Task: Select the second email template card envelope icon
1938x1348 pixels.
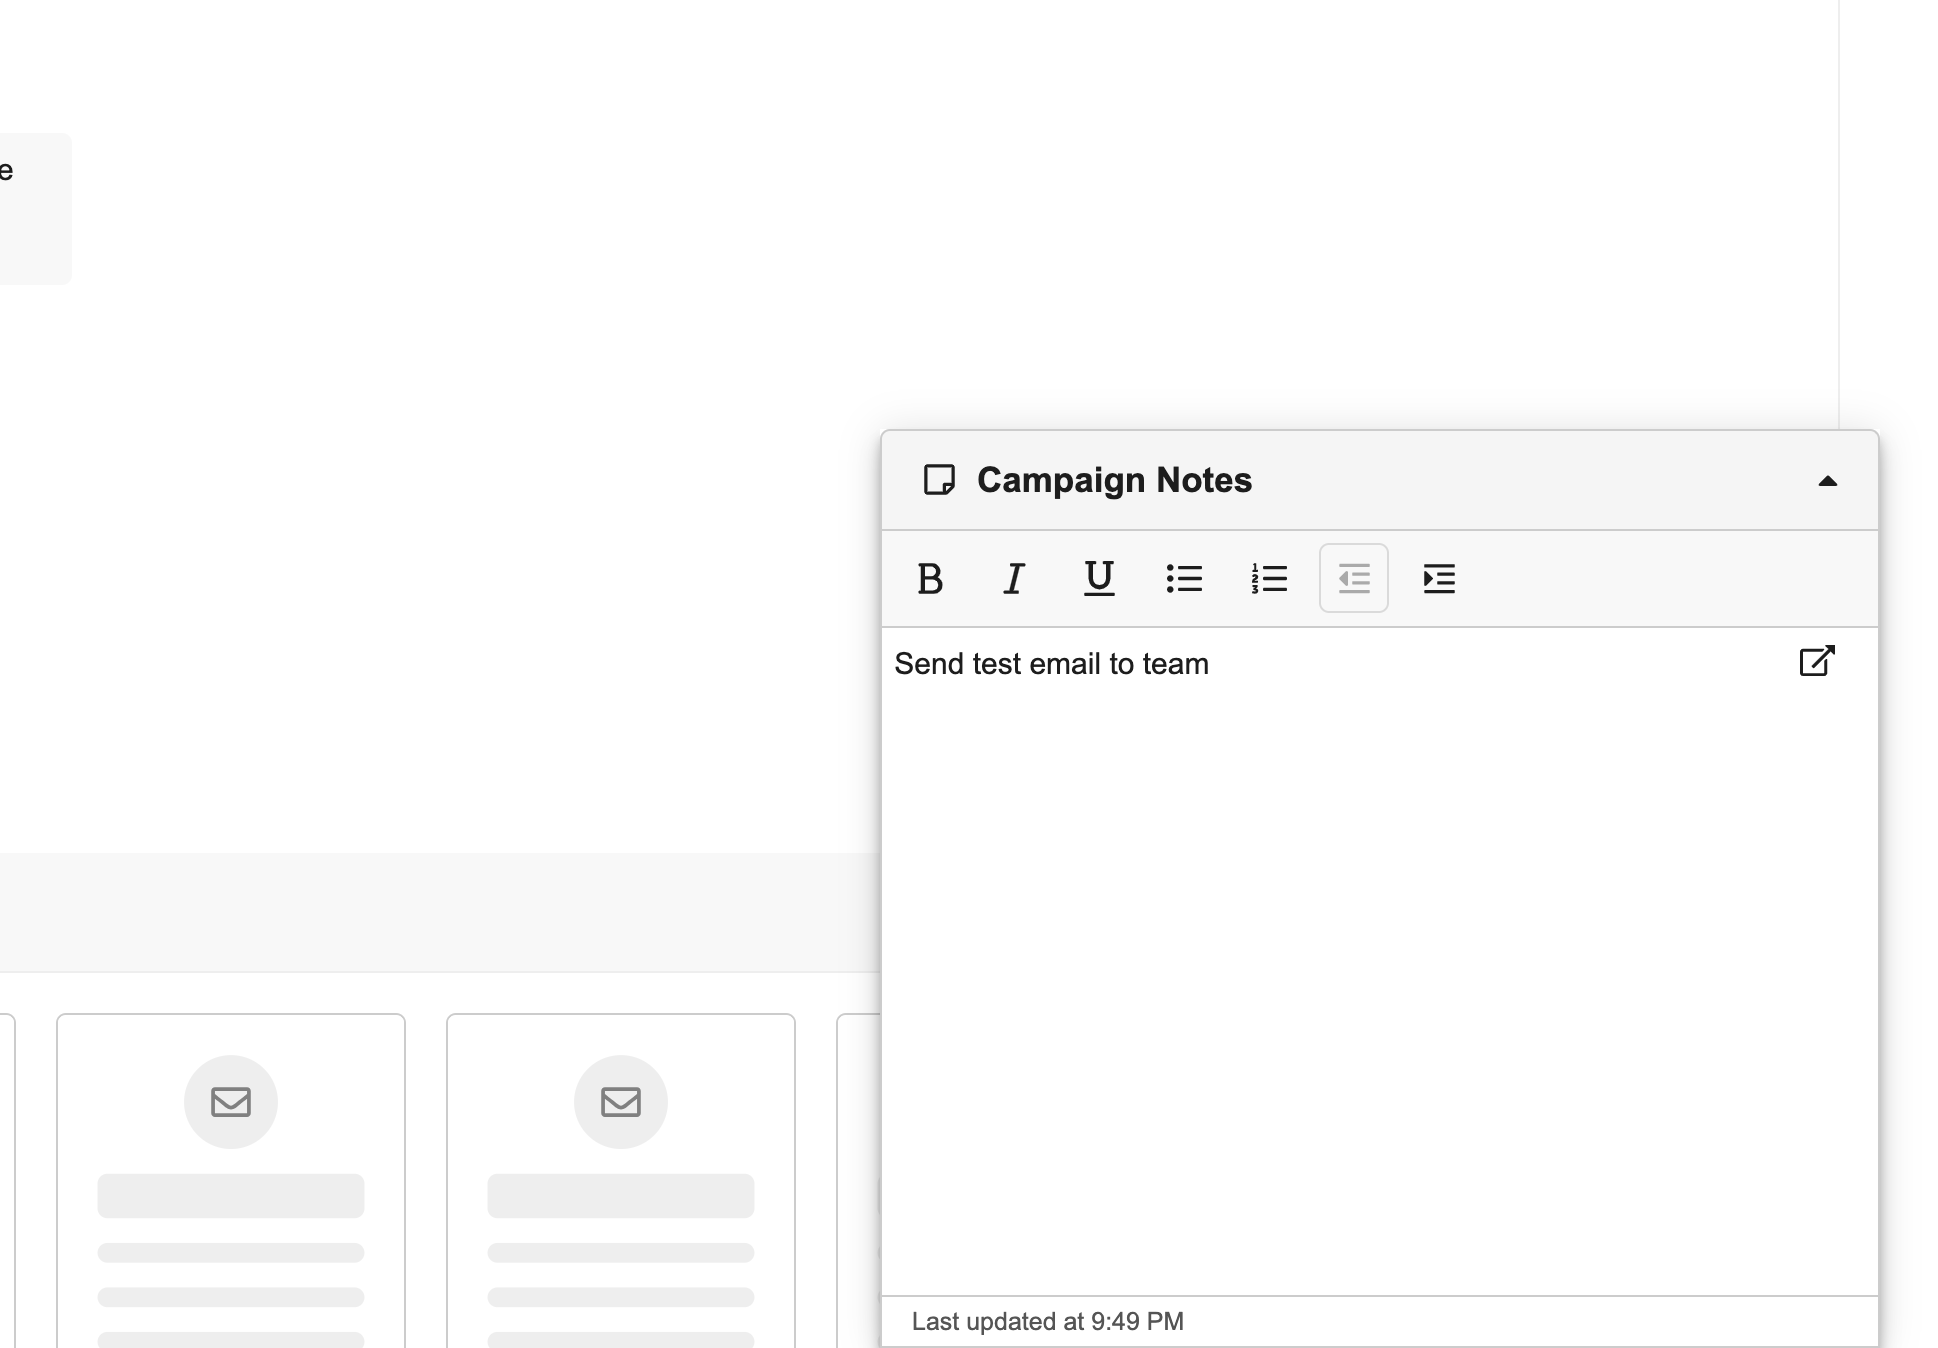Action: point(621,1102)
